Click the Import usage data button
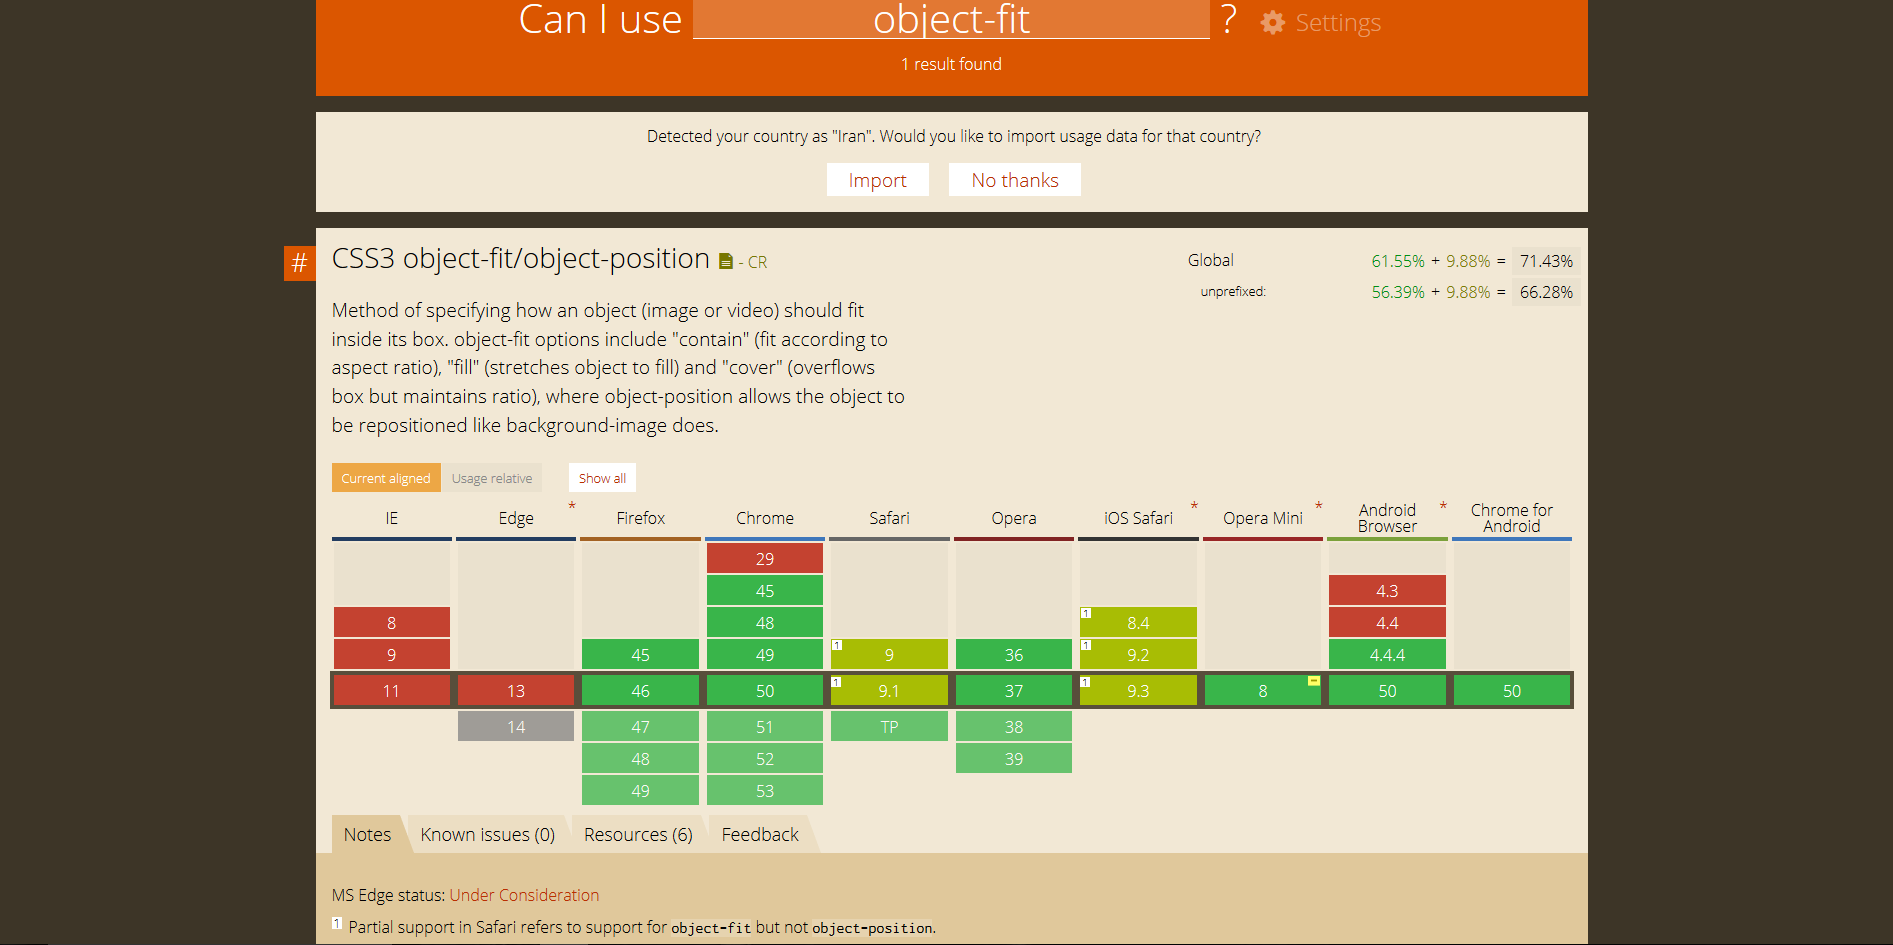The width and height of the screenshot is (1893, 945). [877, 180]
